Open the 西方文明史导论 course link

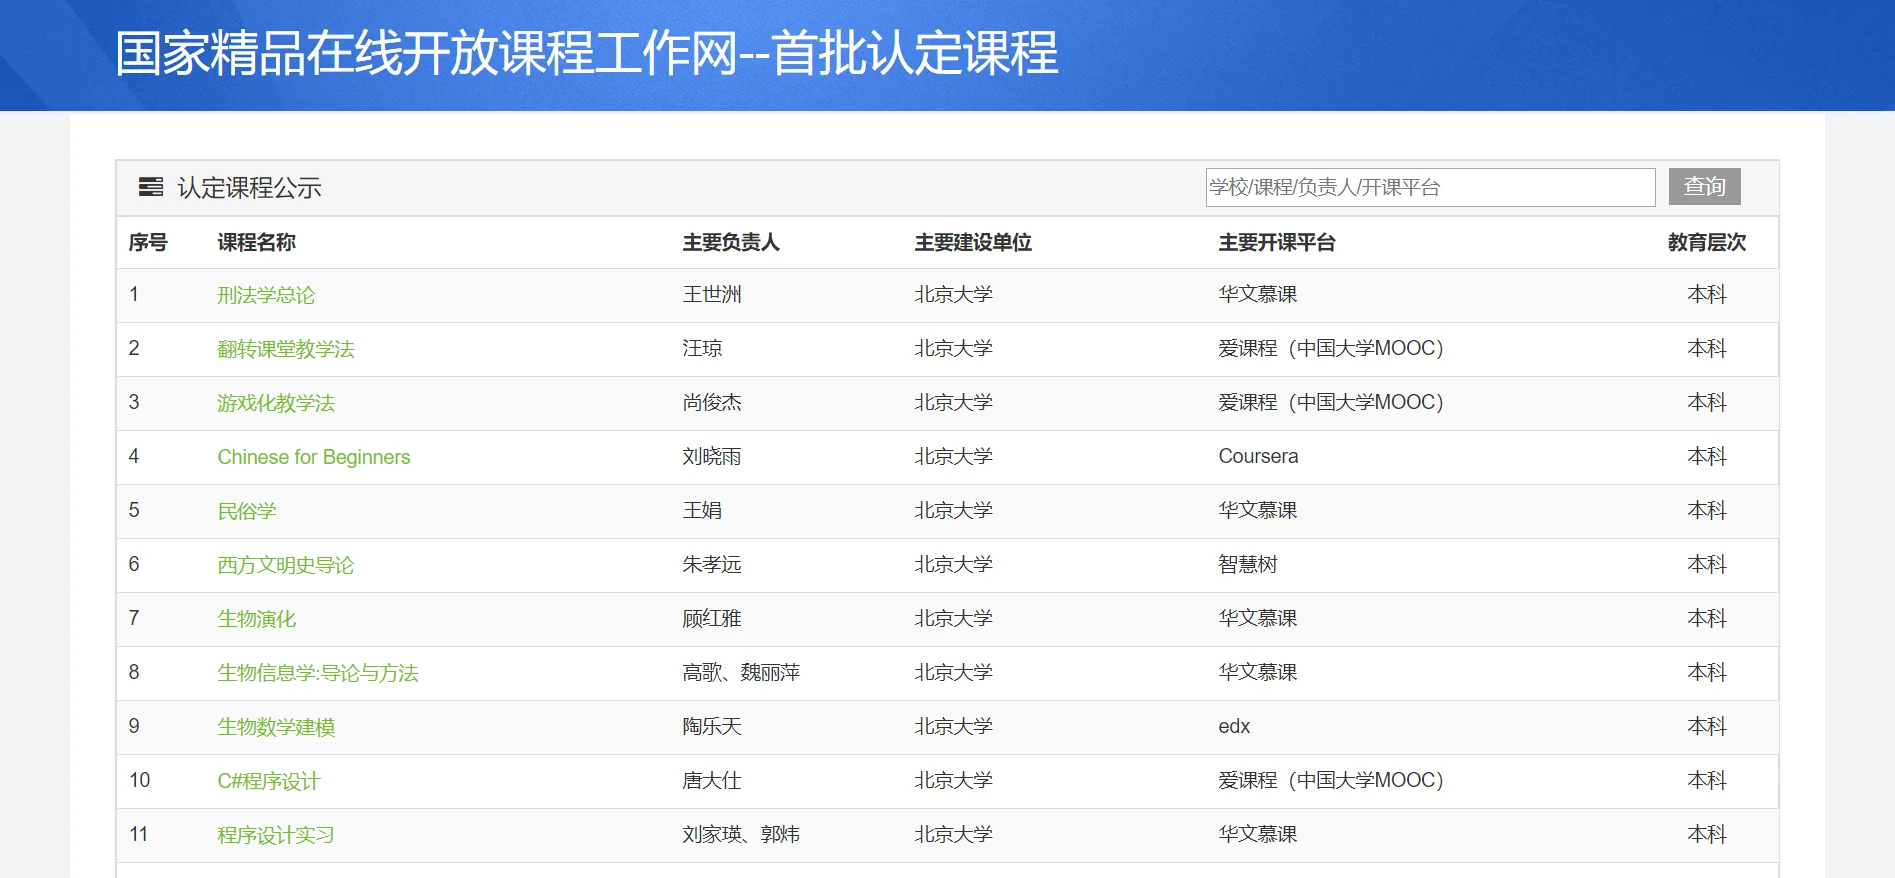[286, 565]
